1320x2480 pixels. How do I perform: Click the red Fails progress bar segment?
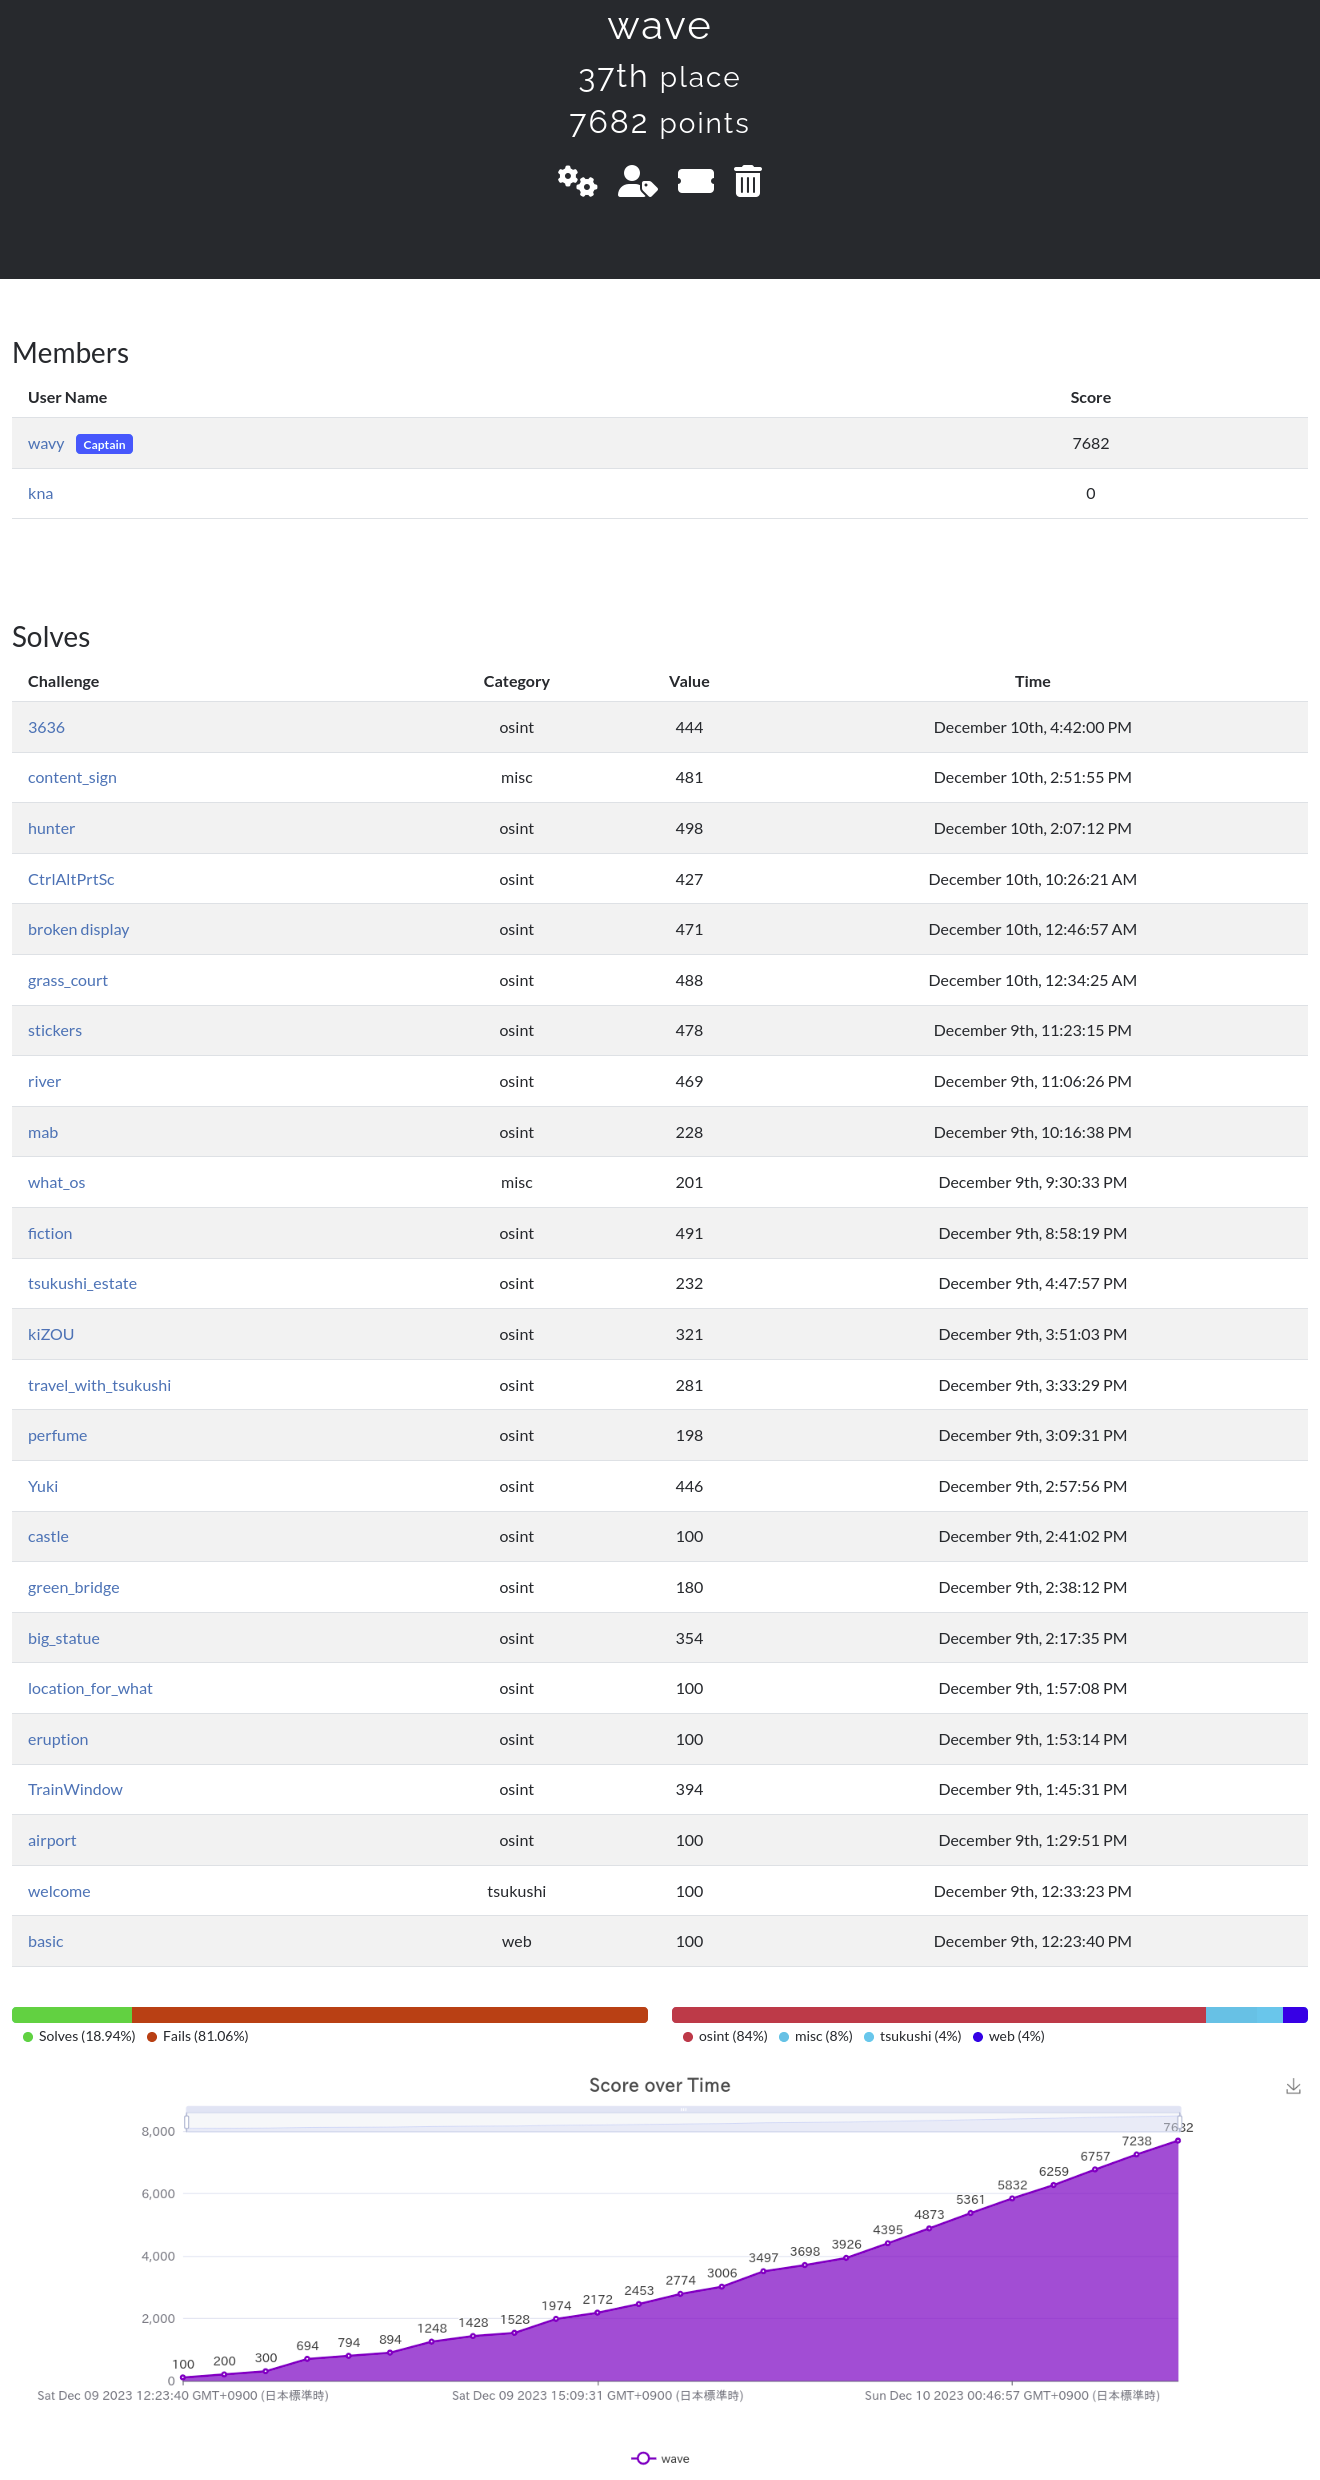click(389, 2015)
